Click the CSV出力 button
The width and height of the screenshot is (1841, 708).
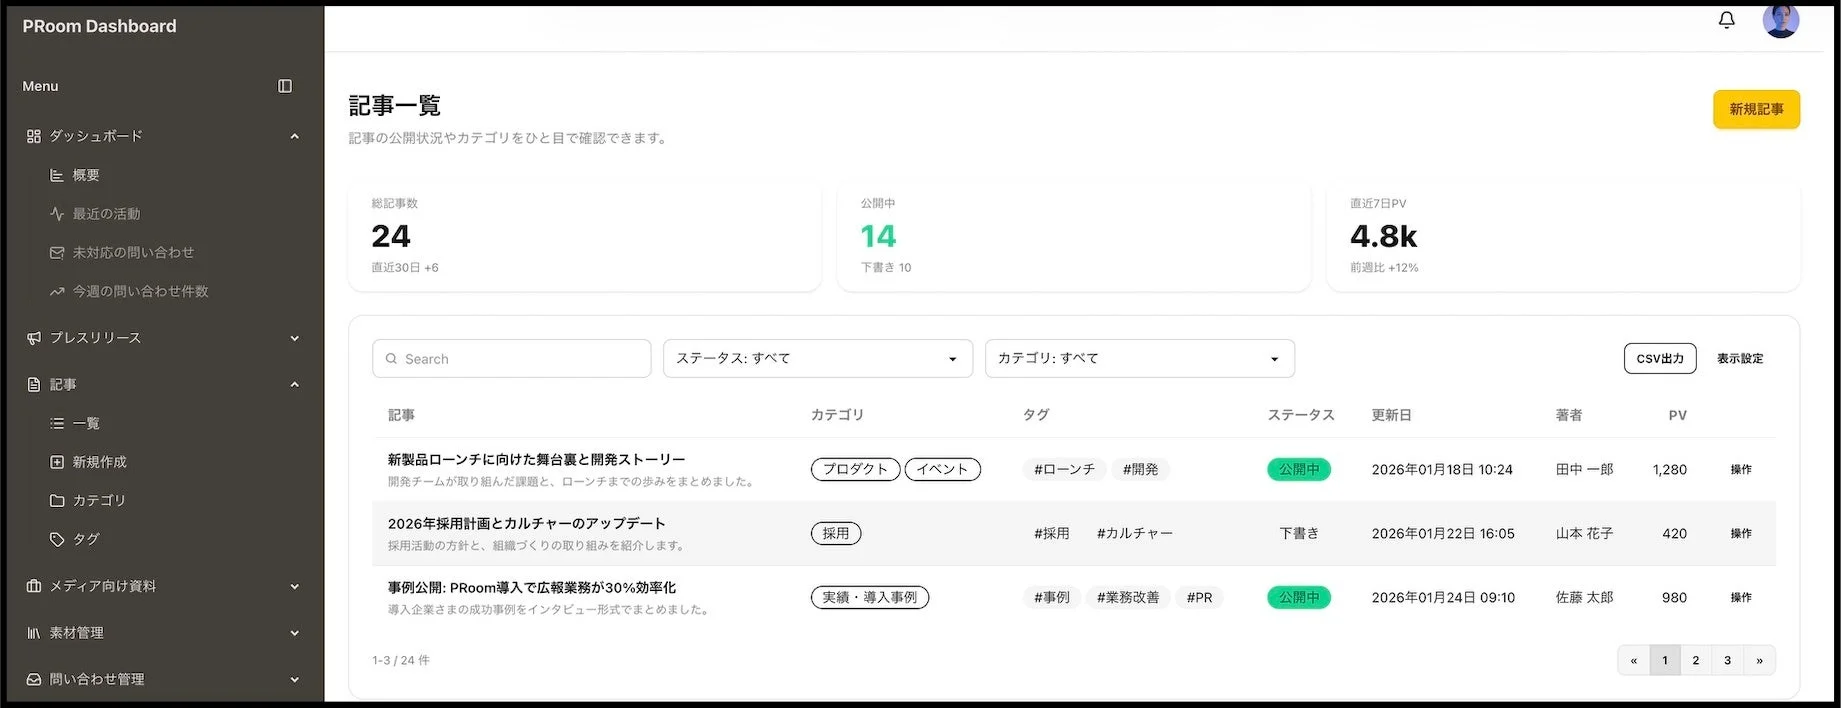(1660, 358)
